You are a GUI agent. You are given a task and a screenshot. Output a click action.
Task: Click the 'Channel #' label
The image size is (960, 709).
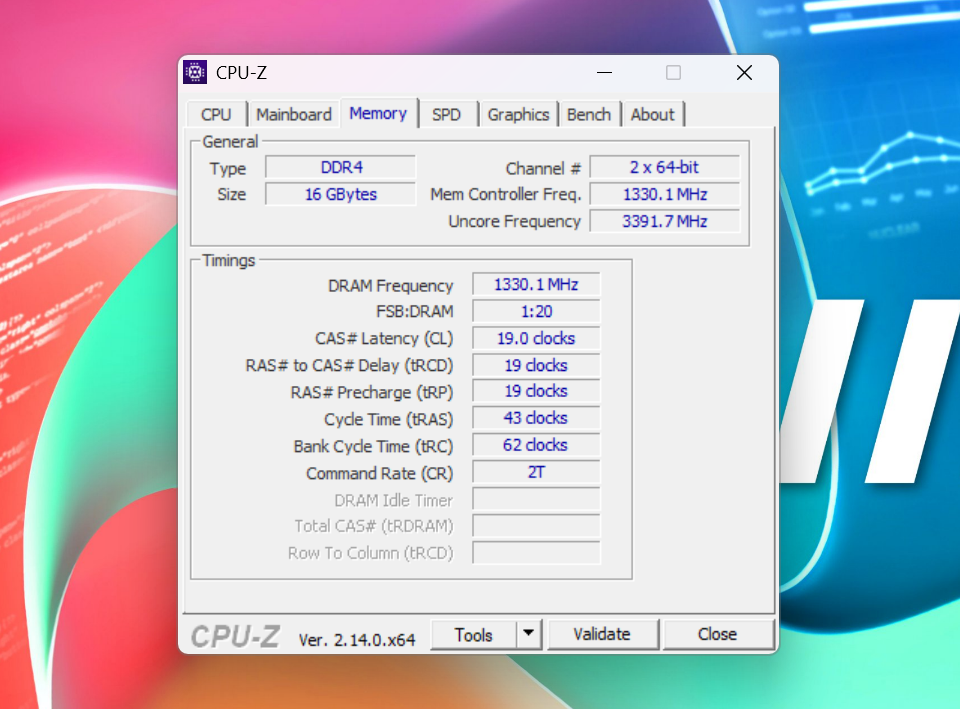coord(543,168)
